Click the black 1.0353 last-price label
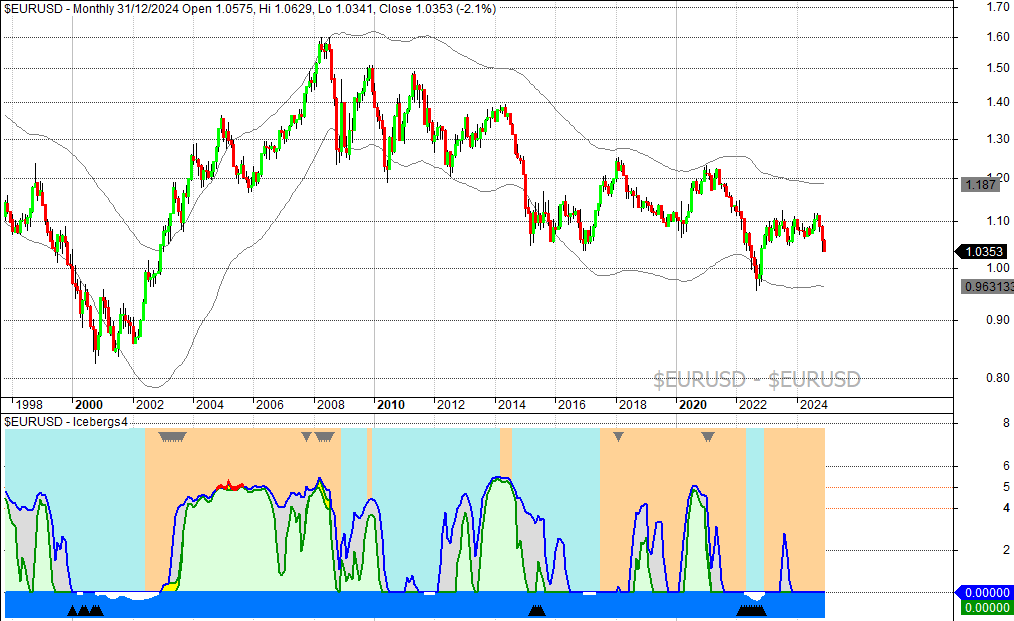 pyautogui.click(x=984, y=249)
